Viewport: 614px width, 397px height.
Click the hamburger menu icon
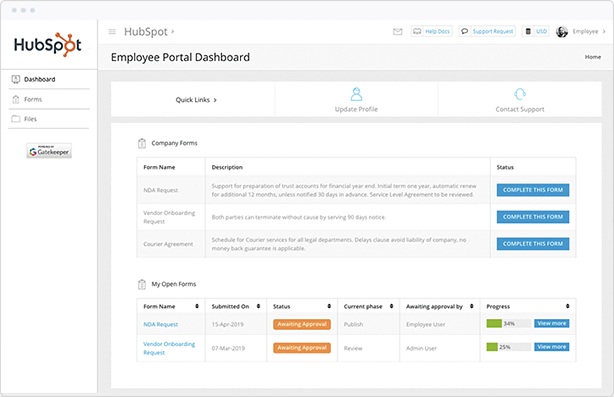(112, 32)
